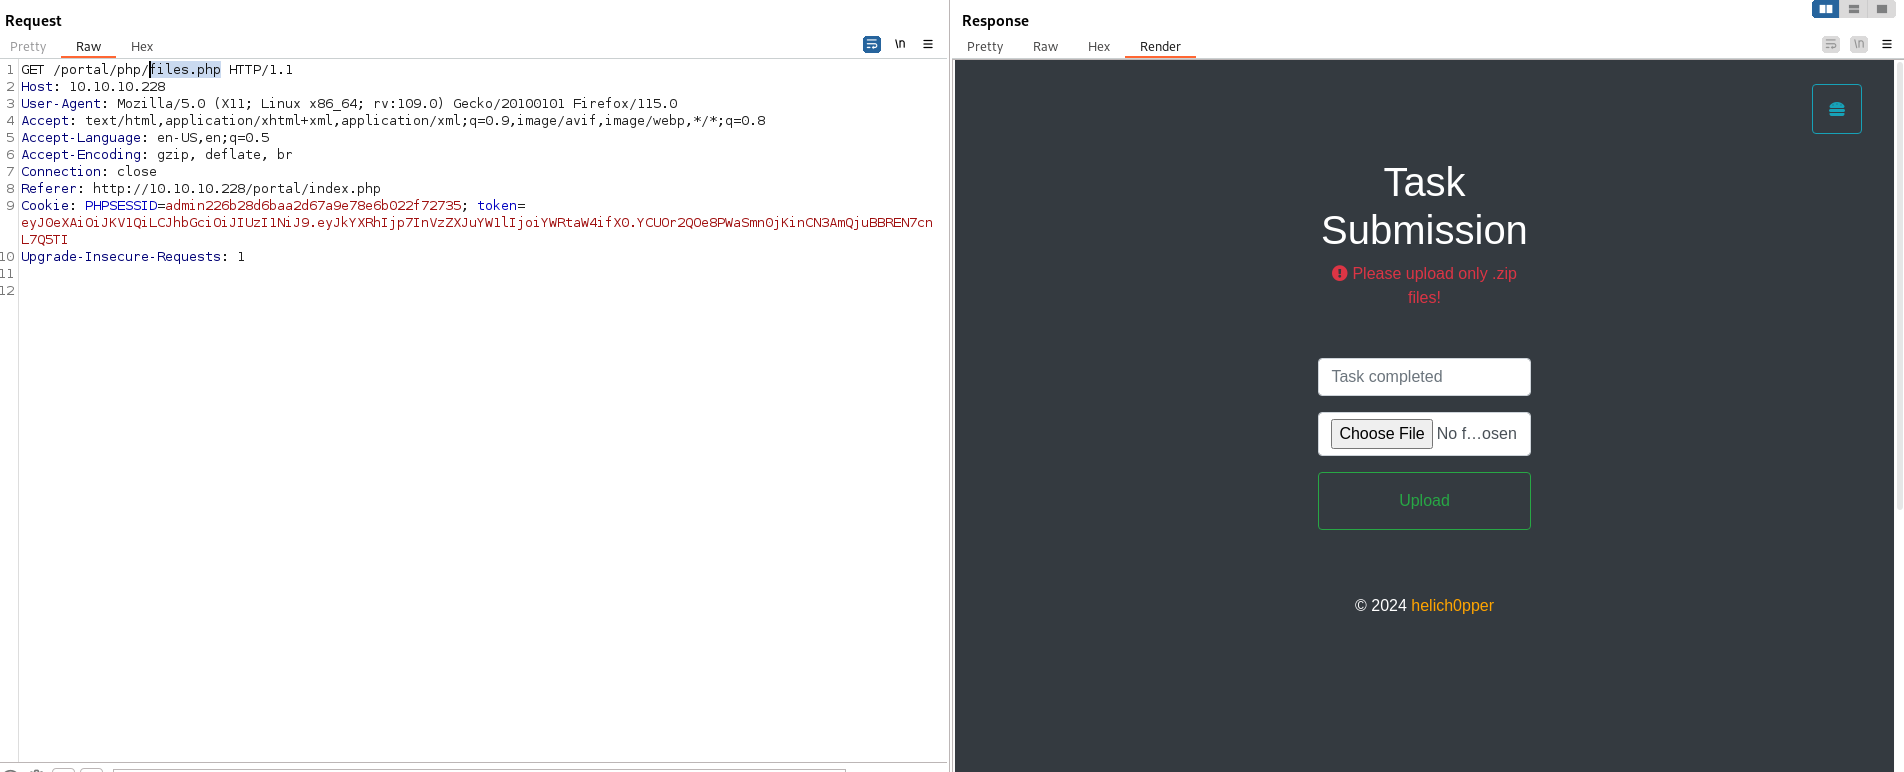
Task: Open Request panel hamburger options menu
Action: 928,44
